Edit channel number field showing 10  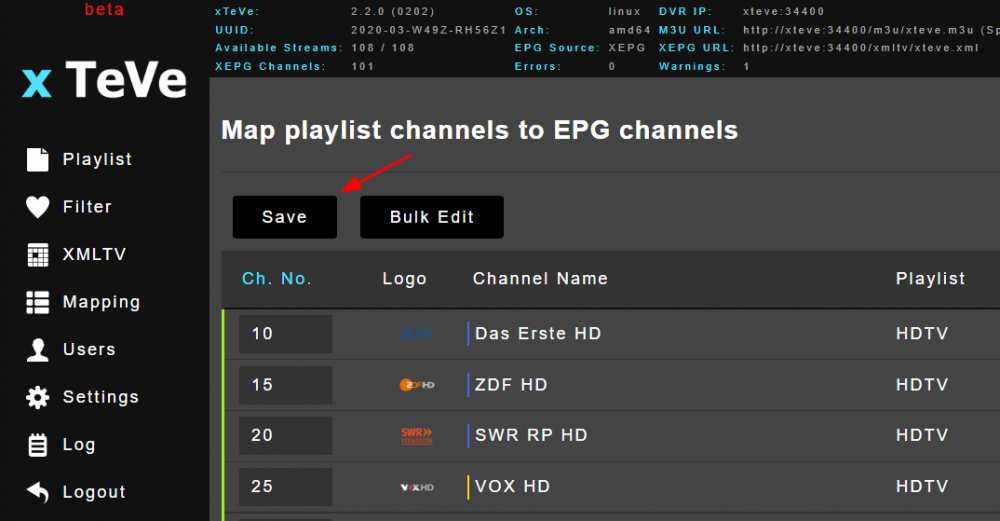coord(286,334)
